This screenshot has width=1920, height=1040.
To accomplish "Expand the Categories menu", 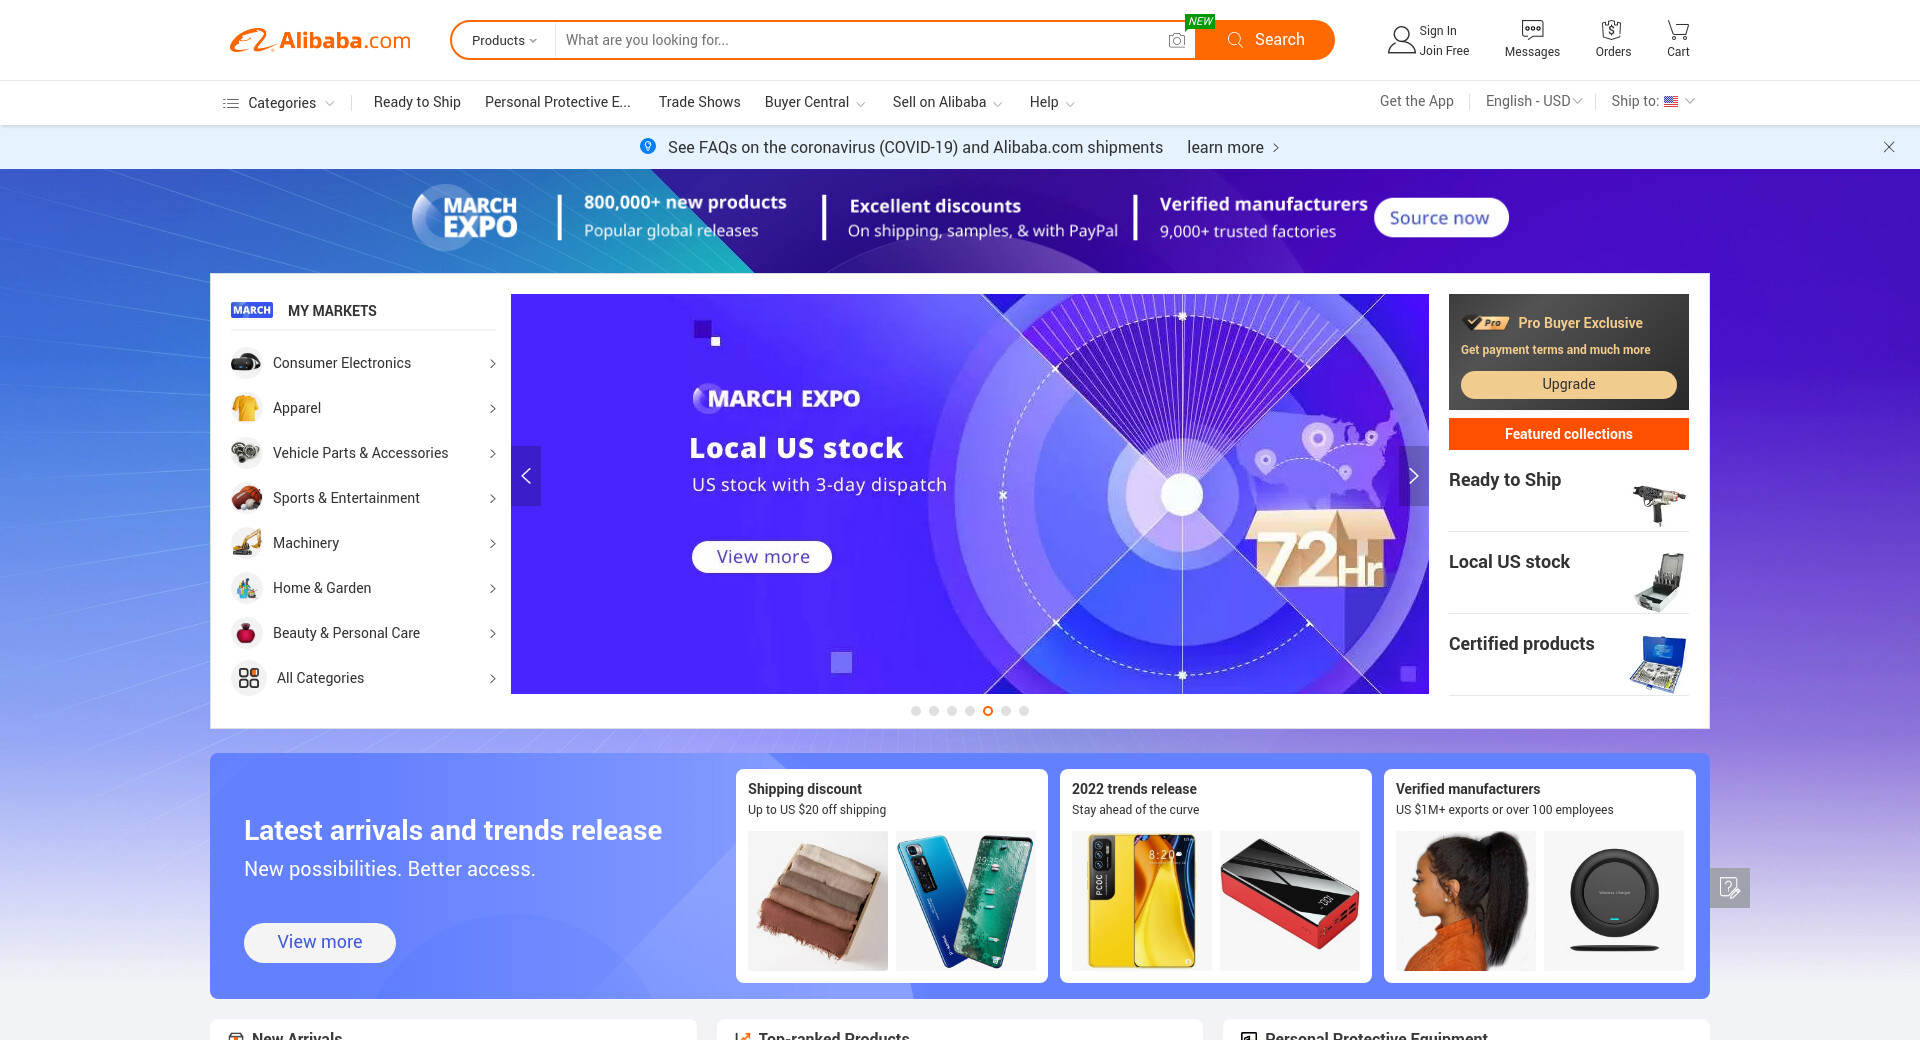I will click(278, 103).
